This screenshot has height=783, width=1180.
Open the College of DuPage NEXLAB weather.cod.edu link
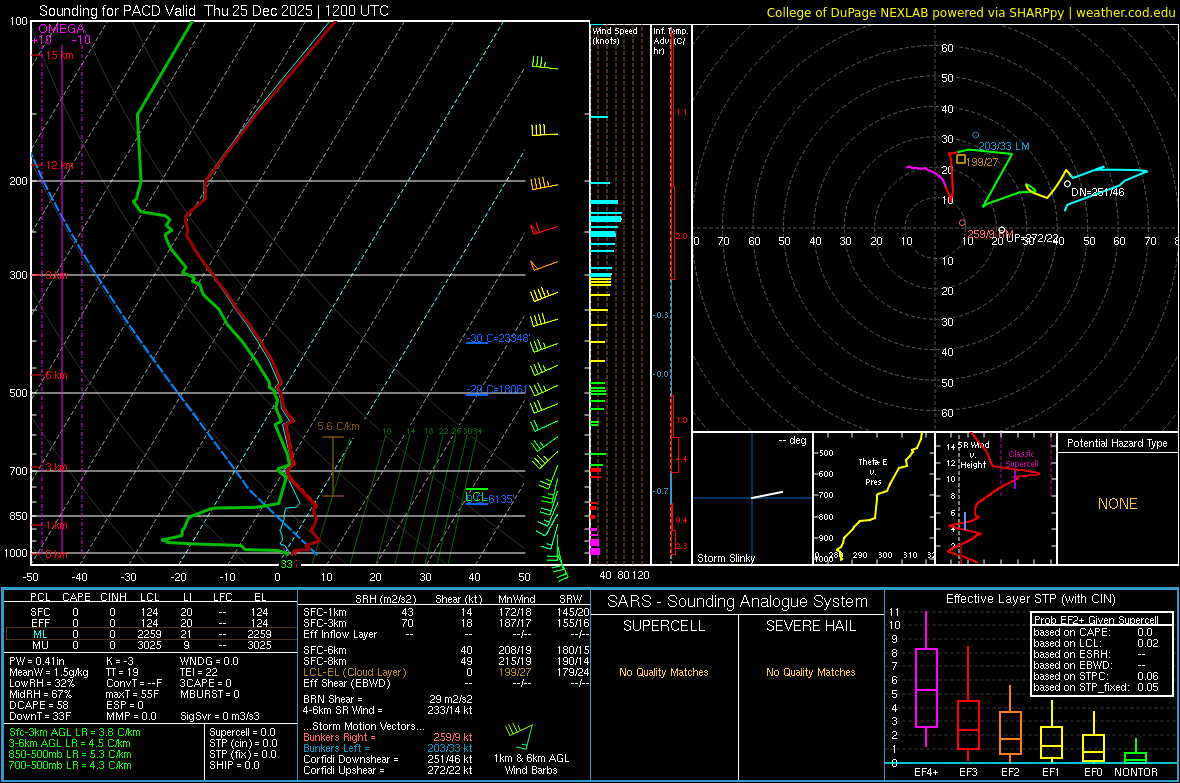(x=970, y=12)
